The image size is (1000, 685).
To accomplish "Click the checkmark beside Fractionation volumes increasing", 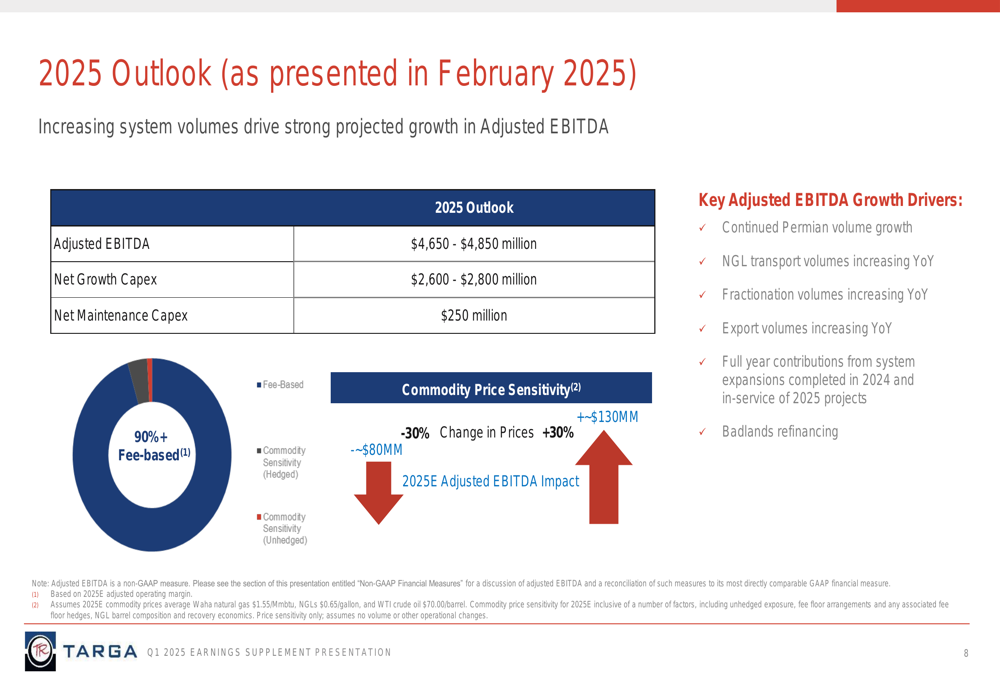I will (x=702, y=295).
